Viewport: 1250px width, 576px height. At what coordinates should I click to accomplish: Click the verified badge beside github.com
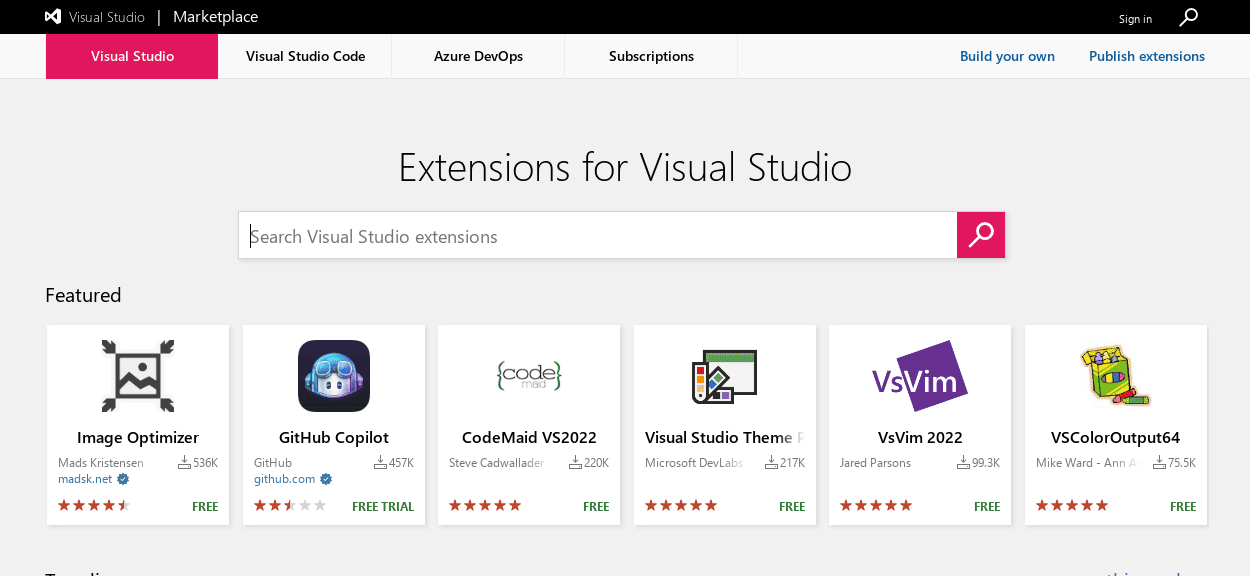326,479
